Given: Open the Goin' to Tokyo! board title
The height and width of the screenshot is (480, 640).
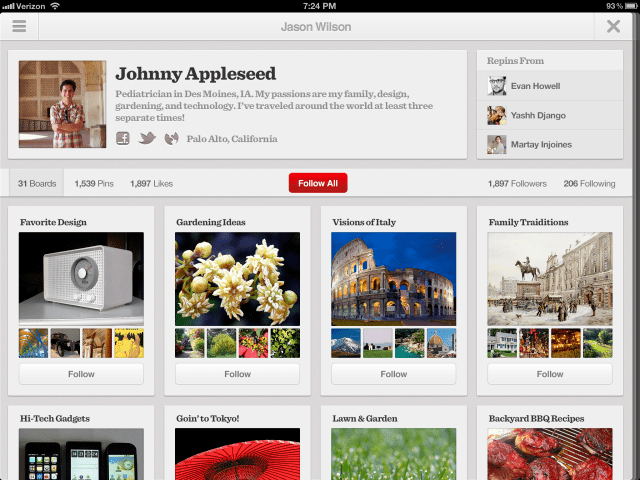Looking at the screenshot, I should tap(208, 418).
